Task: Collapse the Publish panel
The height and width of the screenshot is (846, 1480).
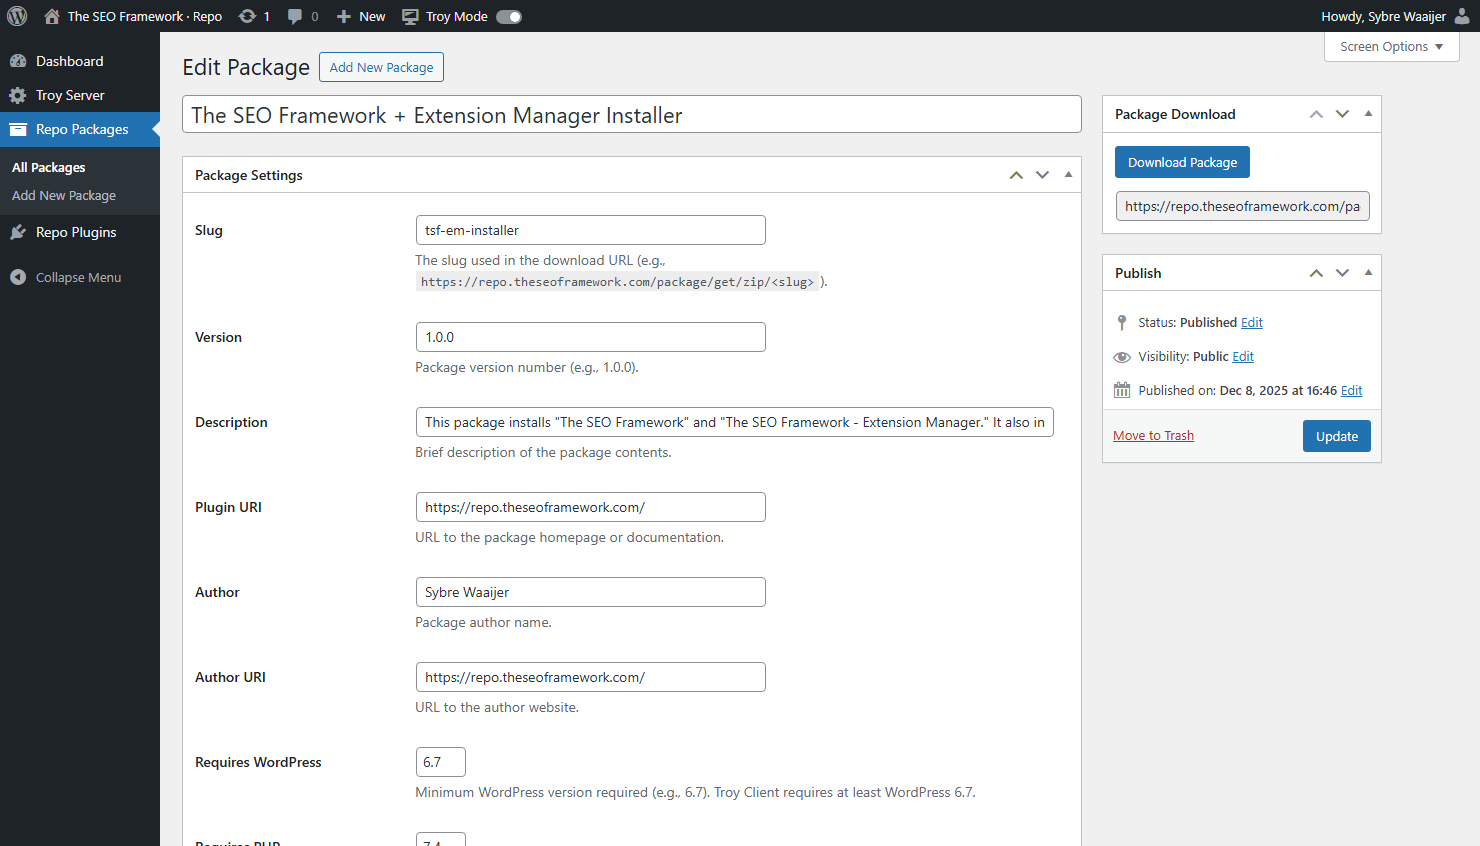Action: [x=1368, y=272]
